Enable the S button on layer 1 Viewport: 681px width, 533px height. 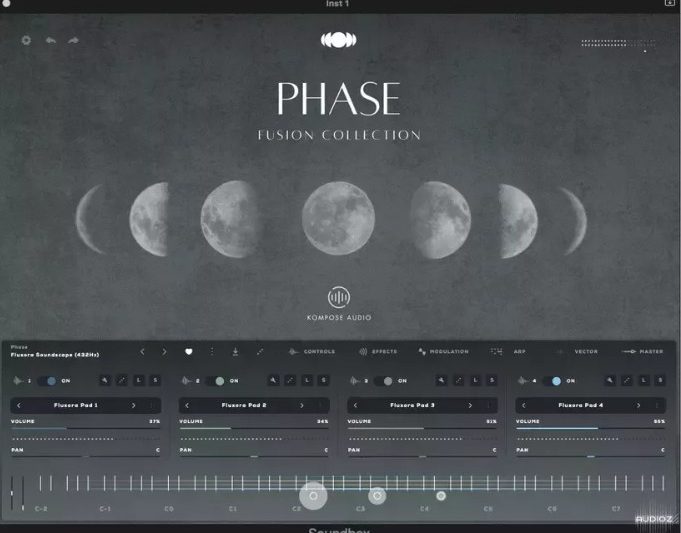155,381
